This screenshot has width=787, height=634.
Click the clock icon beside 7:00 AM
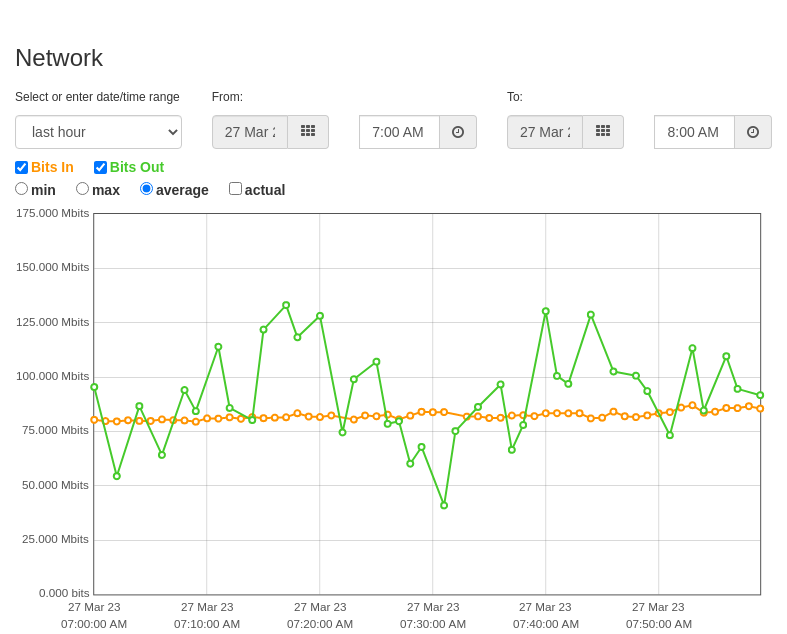point(458,132)
